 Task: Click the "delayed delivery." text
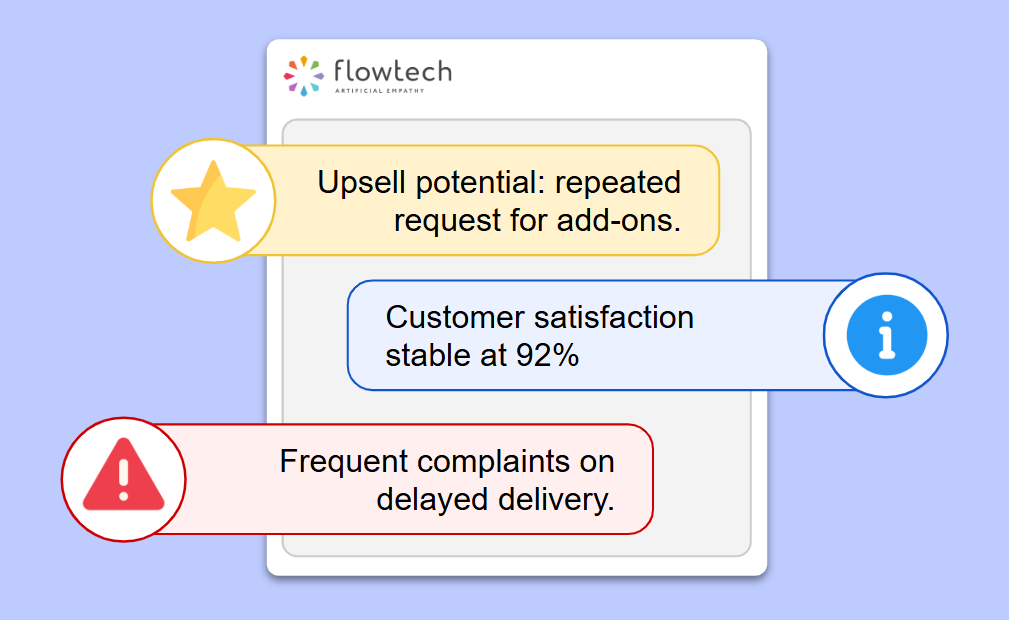click(495, 498)
